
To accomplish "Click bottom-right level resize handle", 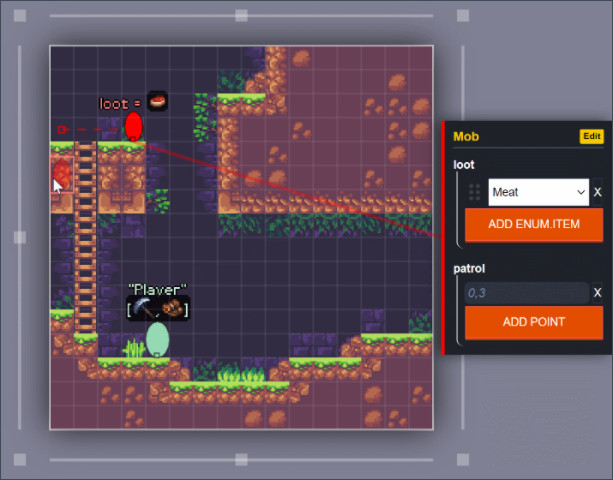I will coord(463,460).
